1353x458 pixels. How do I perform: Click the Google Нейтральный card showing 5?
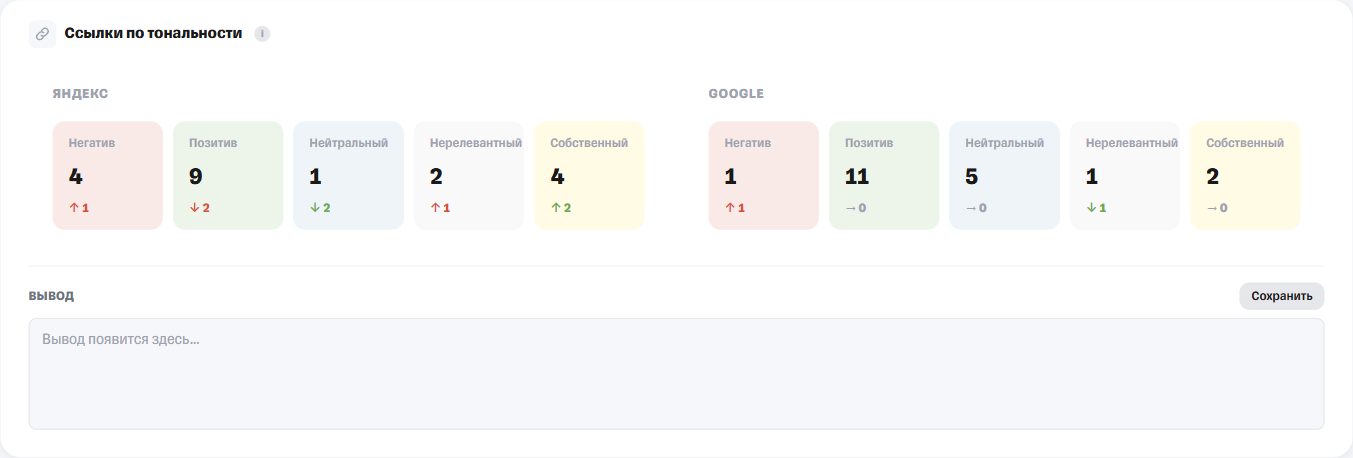click(x=1005, y=176)
